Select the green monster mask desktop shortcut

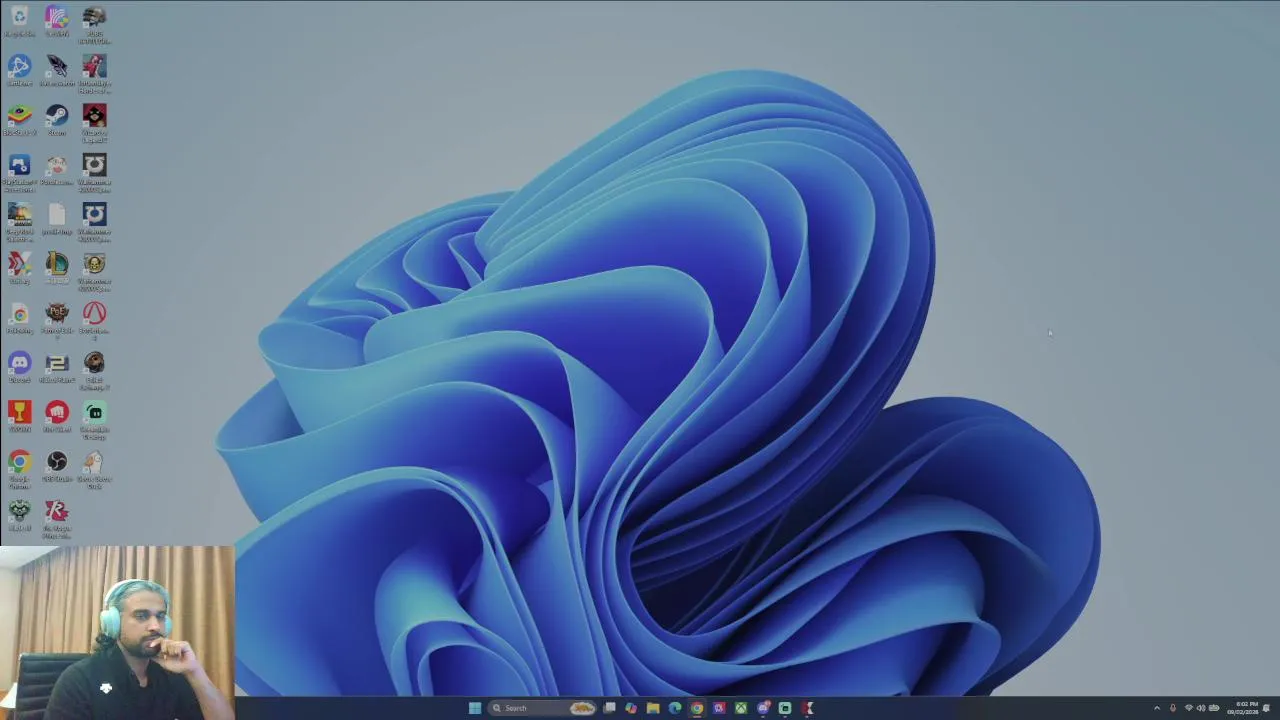coord(19,515)
